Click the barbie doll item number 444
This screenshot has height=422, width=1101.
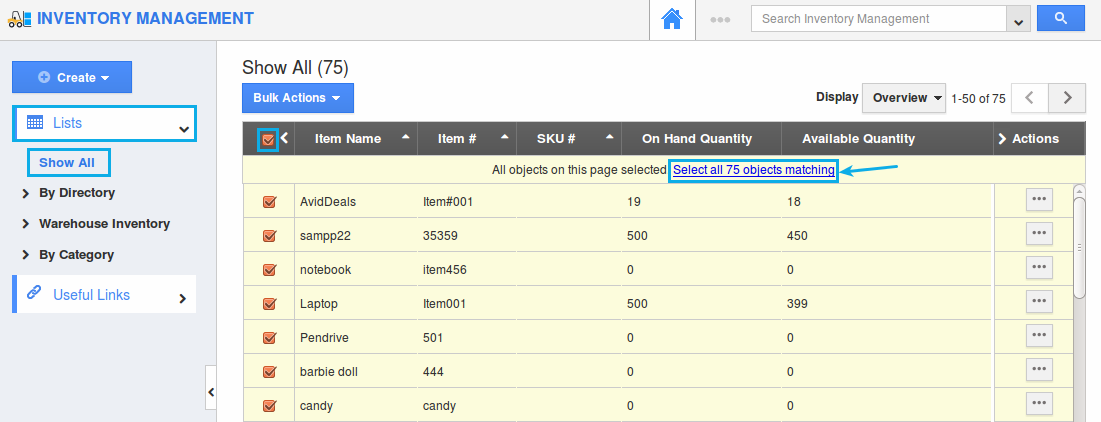433,371
